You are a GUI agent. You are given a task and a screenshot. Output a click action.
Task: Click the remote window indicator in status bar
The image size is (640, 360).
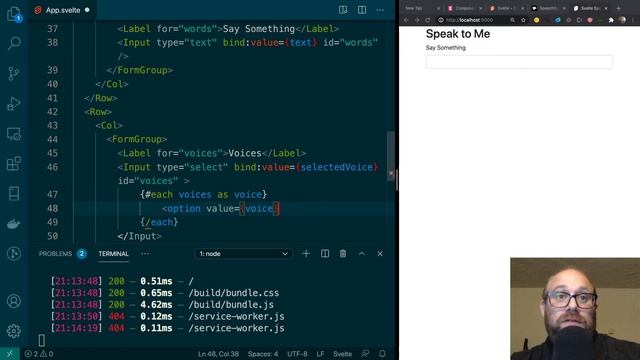tap(9, 353)
